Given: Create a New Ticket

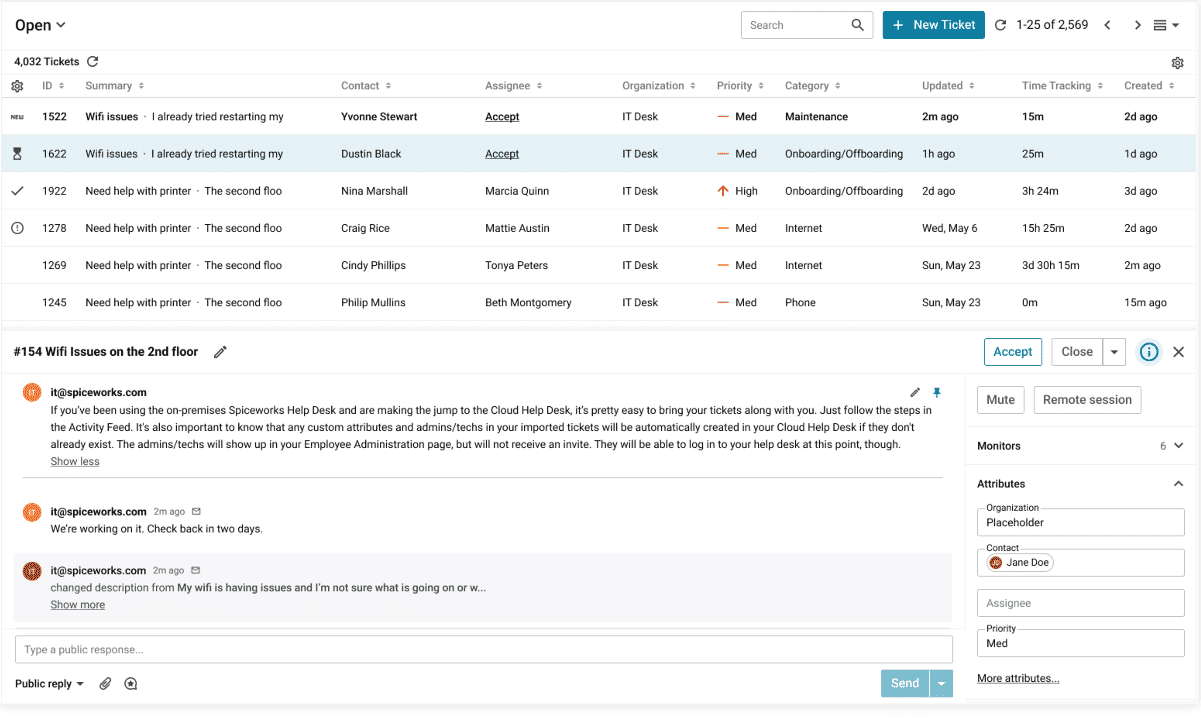Looking at the screenshot, I should pos(934,25).
